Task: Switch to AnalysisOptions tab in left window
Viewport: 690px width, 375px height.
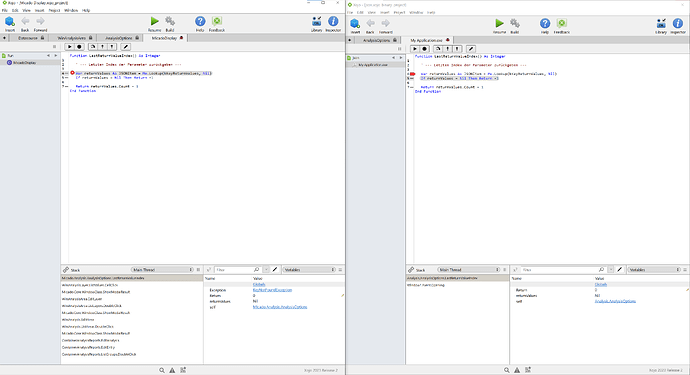Action: [119, 38]
